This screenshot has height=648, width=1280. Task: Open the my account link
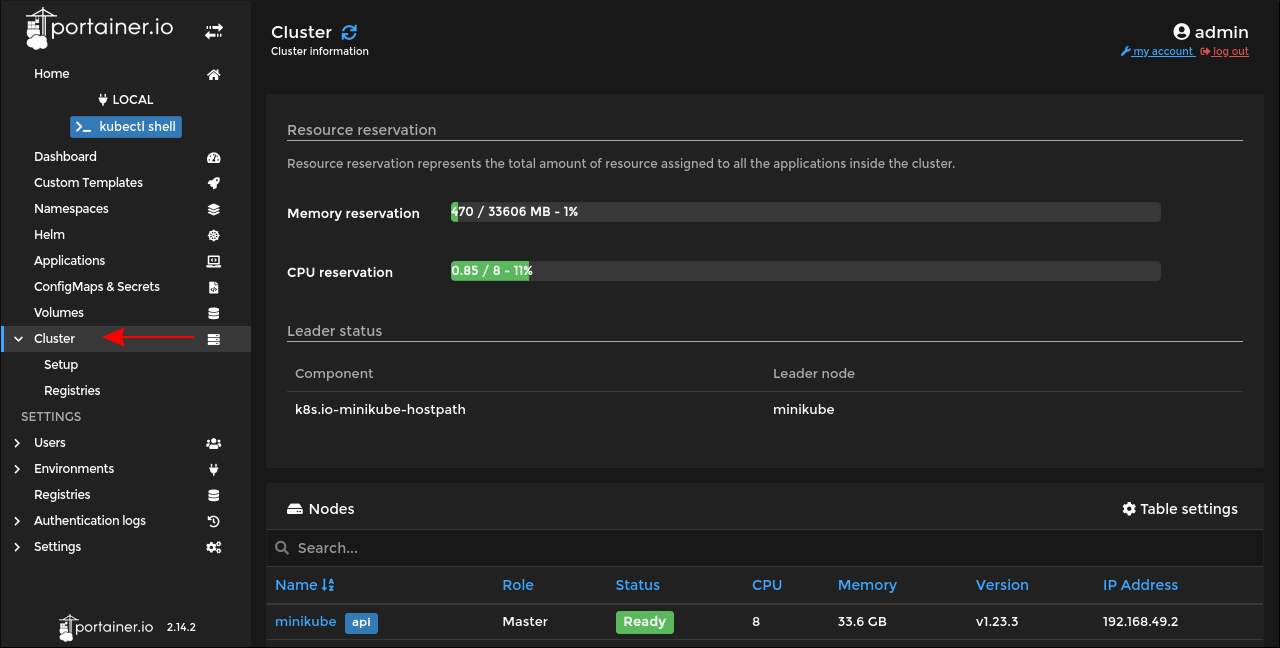[x=1158, y=52]
